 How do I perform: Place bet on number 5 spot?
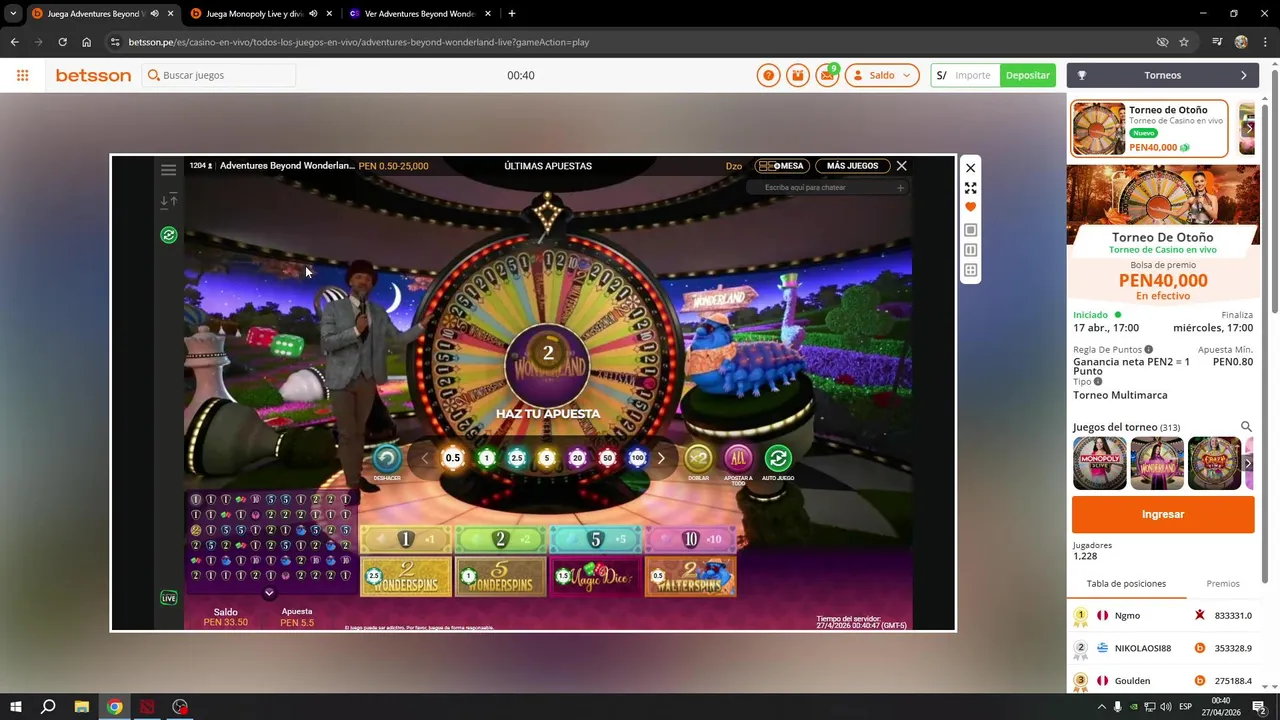tap(596, 539)
